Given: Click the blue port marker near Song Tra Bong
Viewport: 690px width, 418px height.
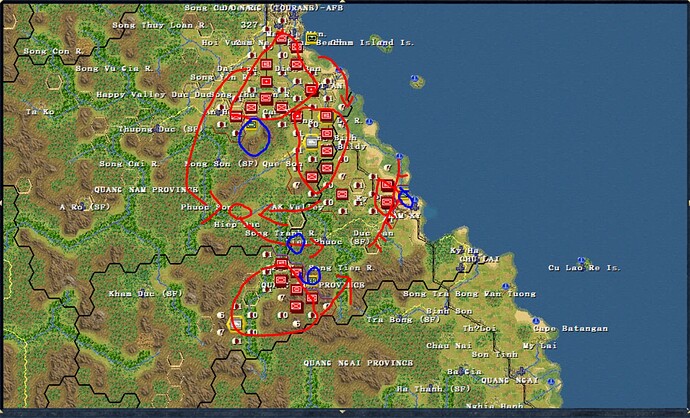Looking at the screenshot, I should coord(506,286).
